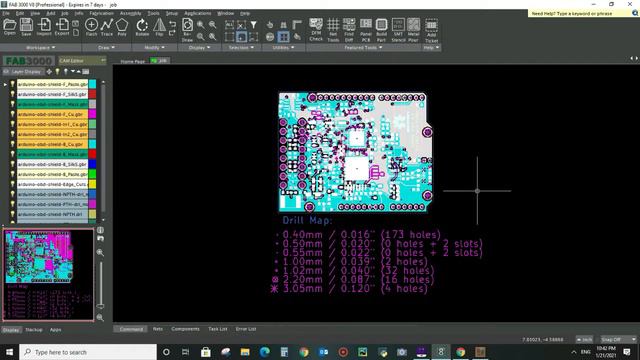Click the Export icon

coord(62,27)
